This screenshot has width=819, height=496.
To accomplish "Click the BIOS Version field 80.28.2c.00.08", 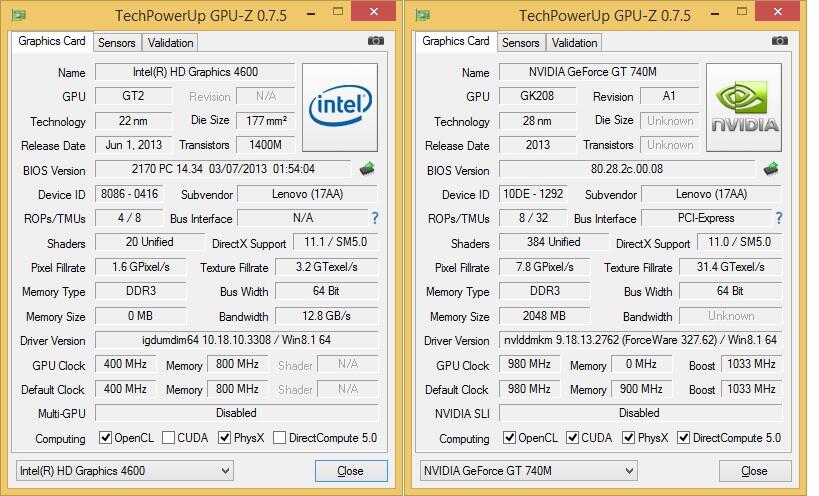I will [x=627, y=169].
